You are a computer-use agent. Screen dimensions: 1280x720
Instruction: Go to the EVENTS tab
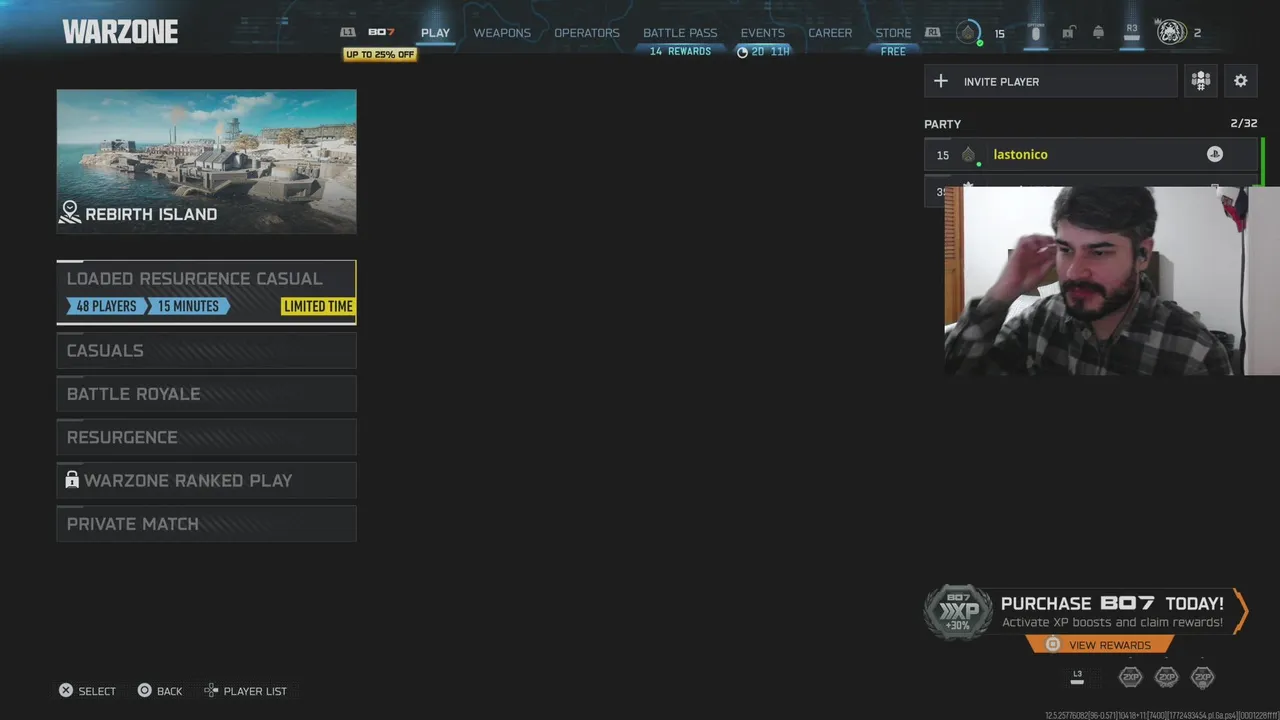coord(763,33)
